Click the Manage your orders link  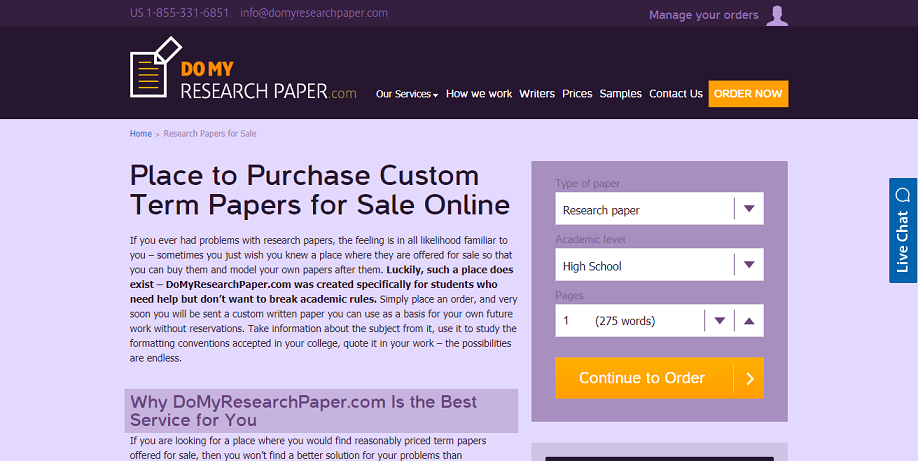tap(704, 15)
